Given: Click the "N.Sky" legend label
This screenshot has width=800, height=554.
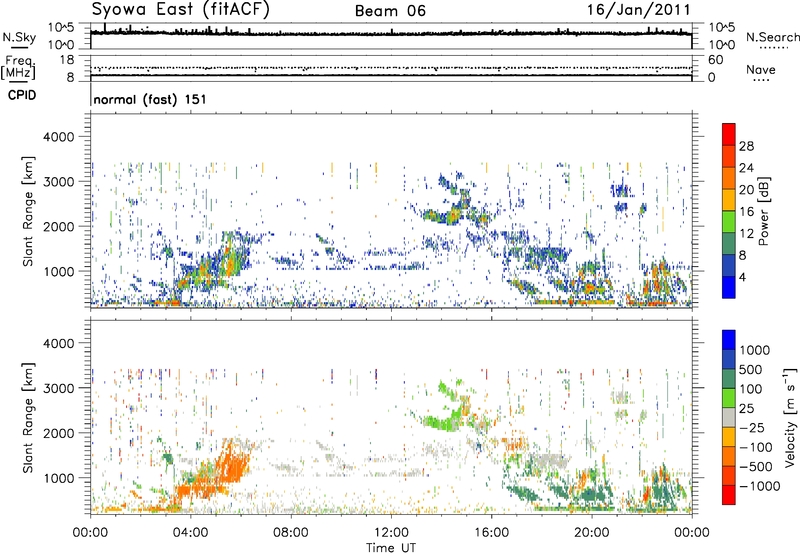Looking at the screenshot, I should (19, 37).
